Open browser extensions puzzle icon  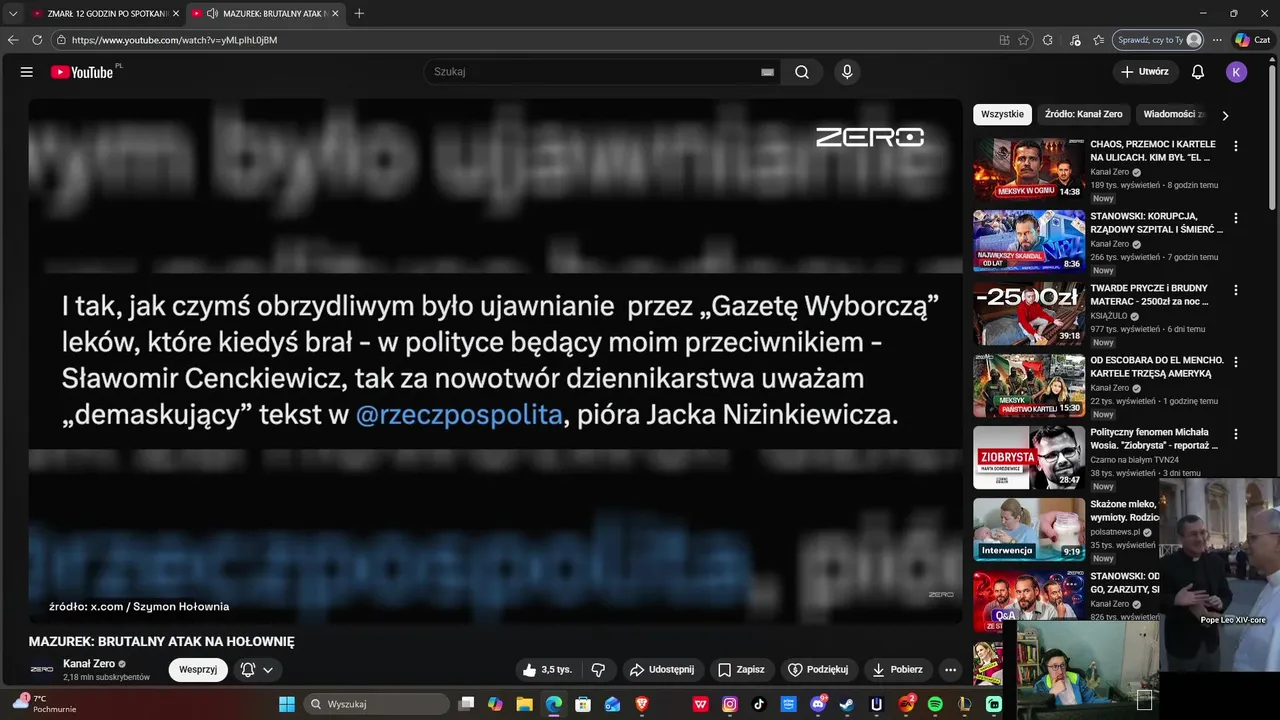1047,40
